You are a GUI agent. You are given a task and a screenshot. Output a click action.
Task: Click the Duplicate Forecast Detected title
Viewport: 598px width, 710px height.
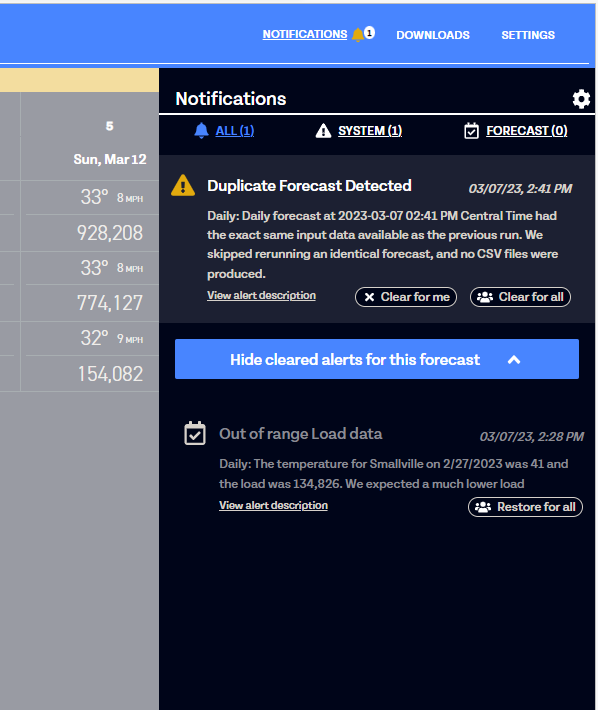[309, 186]
